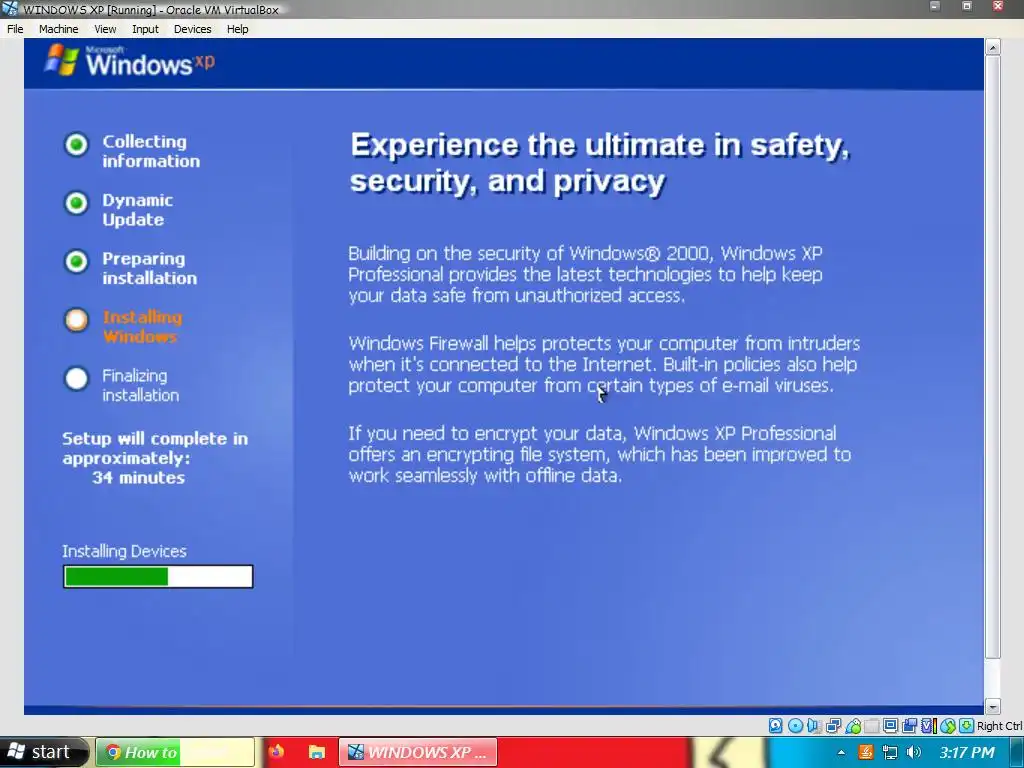1024x768 pixels.
Task: Click the Preparing installation step bullet
Action: 76,261
